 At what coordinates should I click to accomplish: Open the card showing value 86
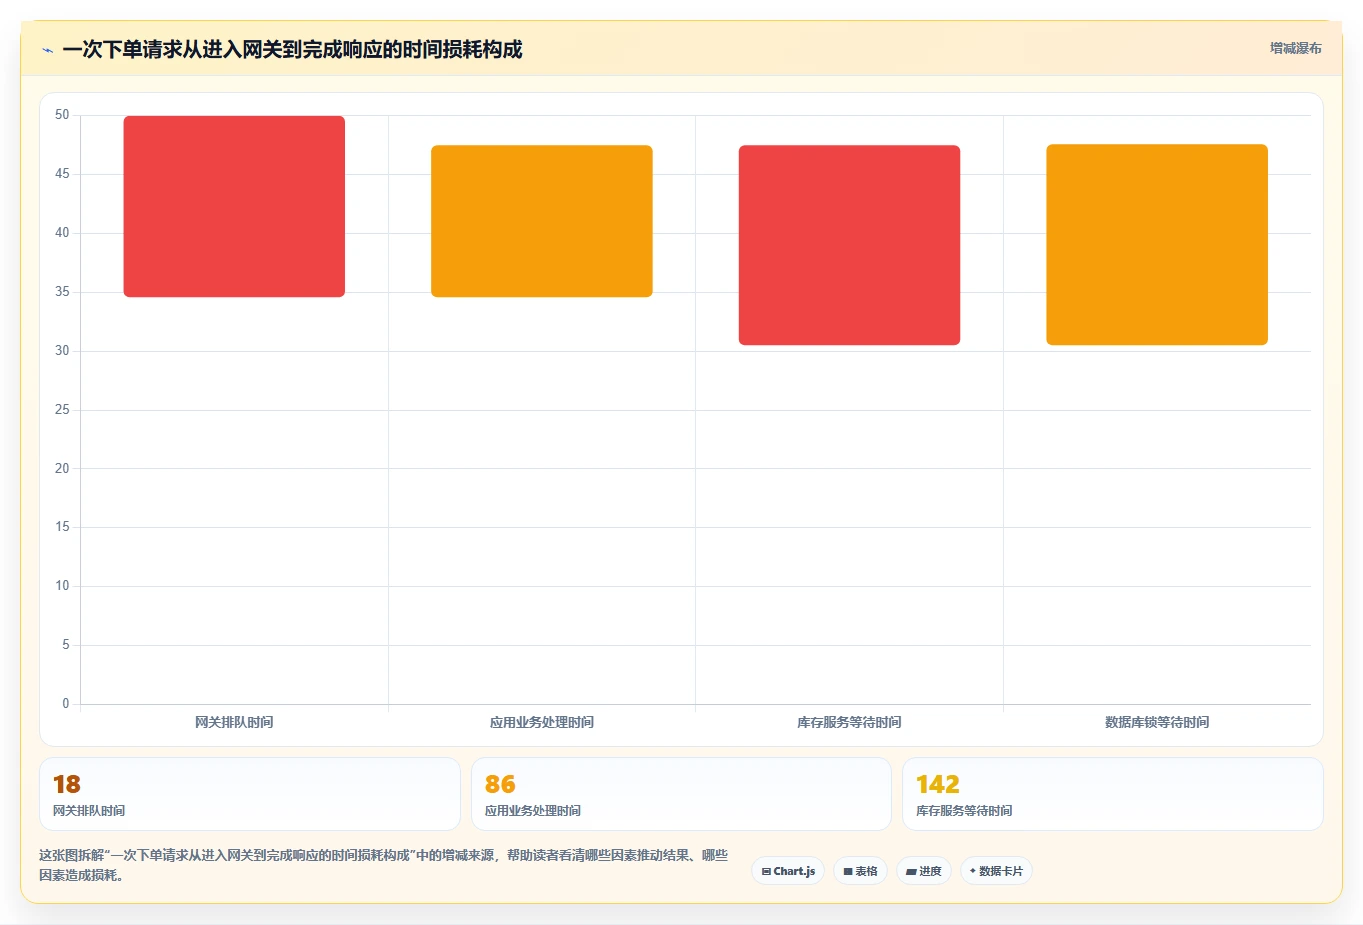coord(681,794)
